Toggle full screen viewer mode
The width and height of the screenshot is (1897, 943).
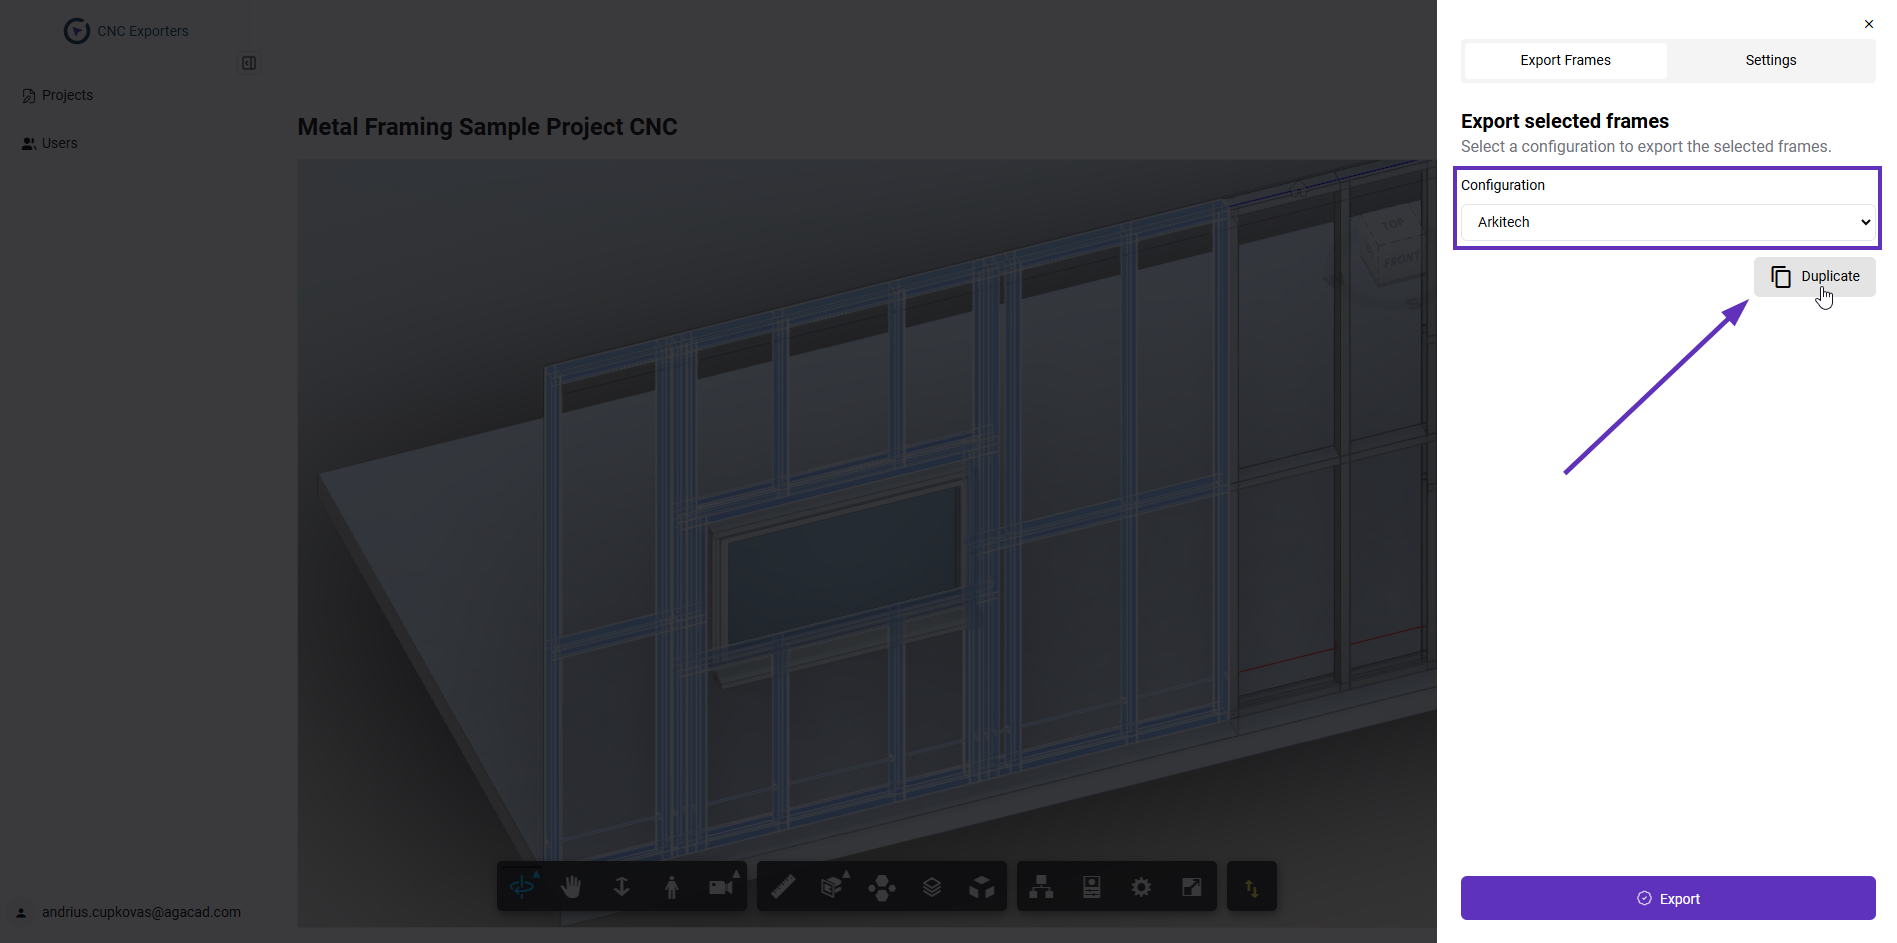click(1191, 887)
